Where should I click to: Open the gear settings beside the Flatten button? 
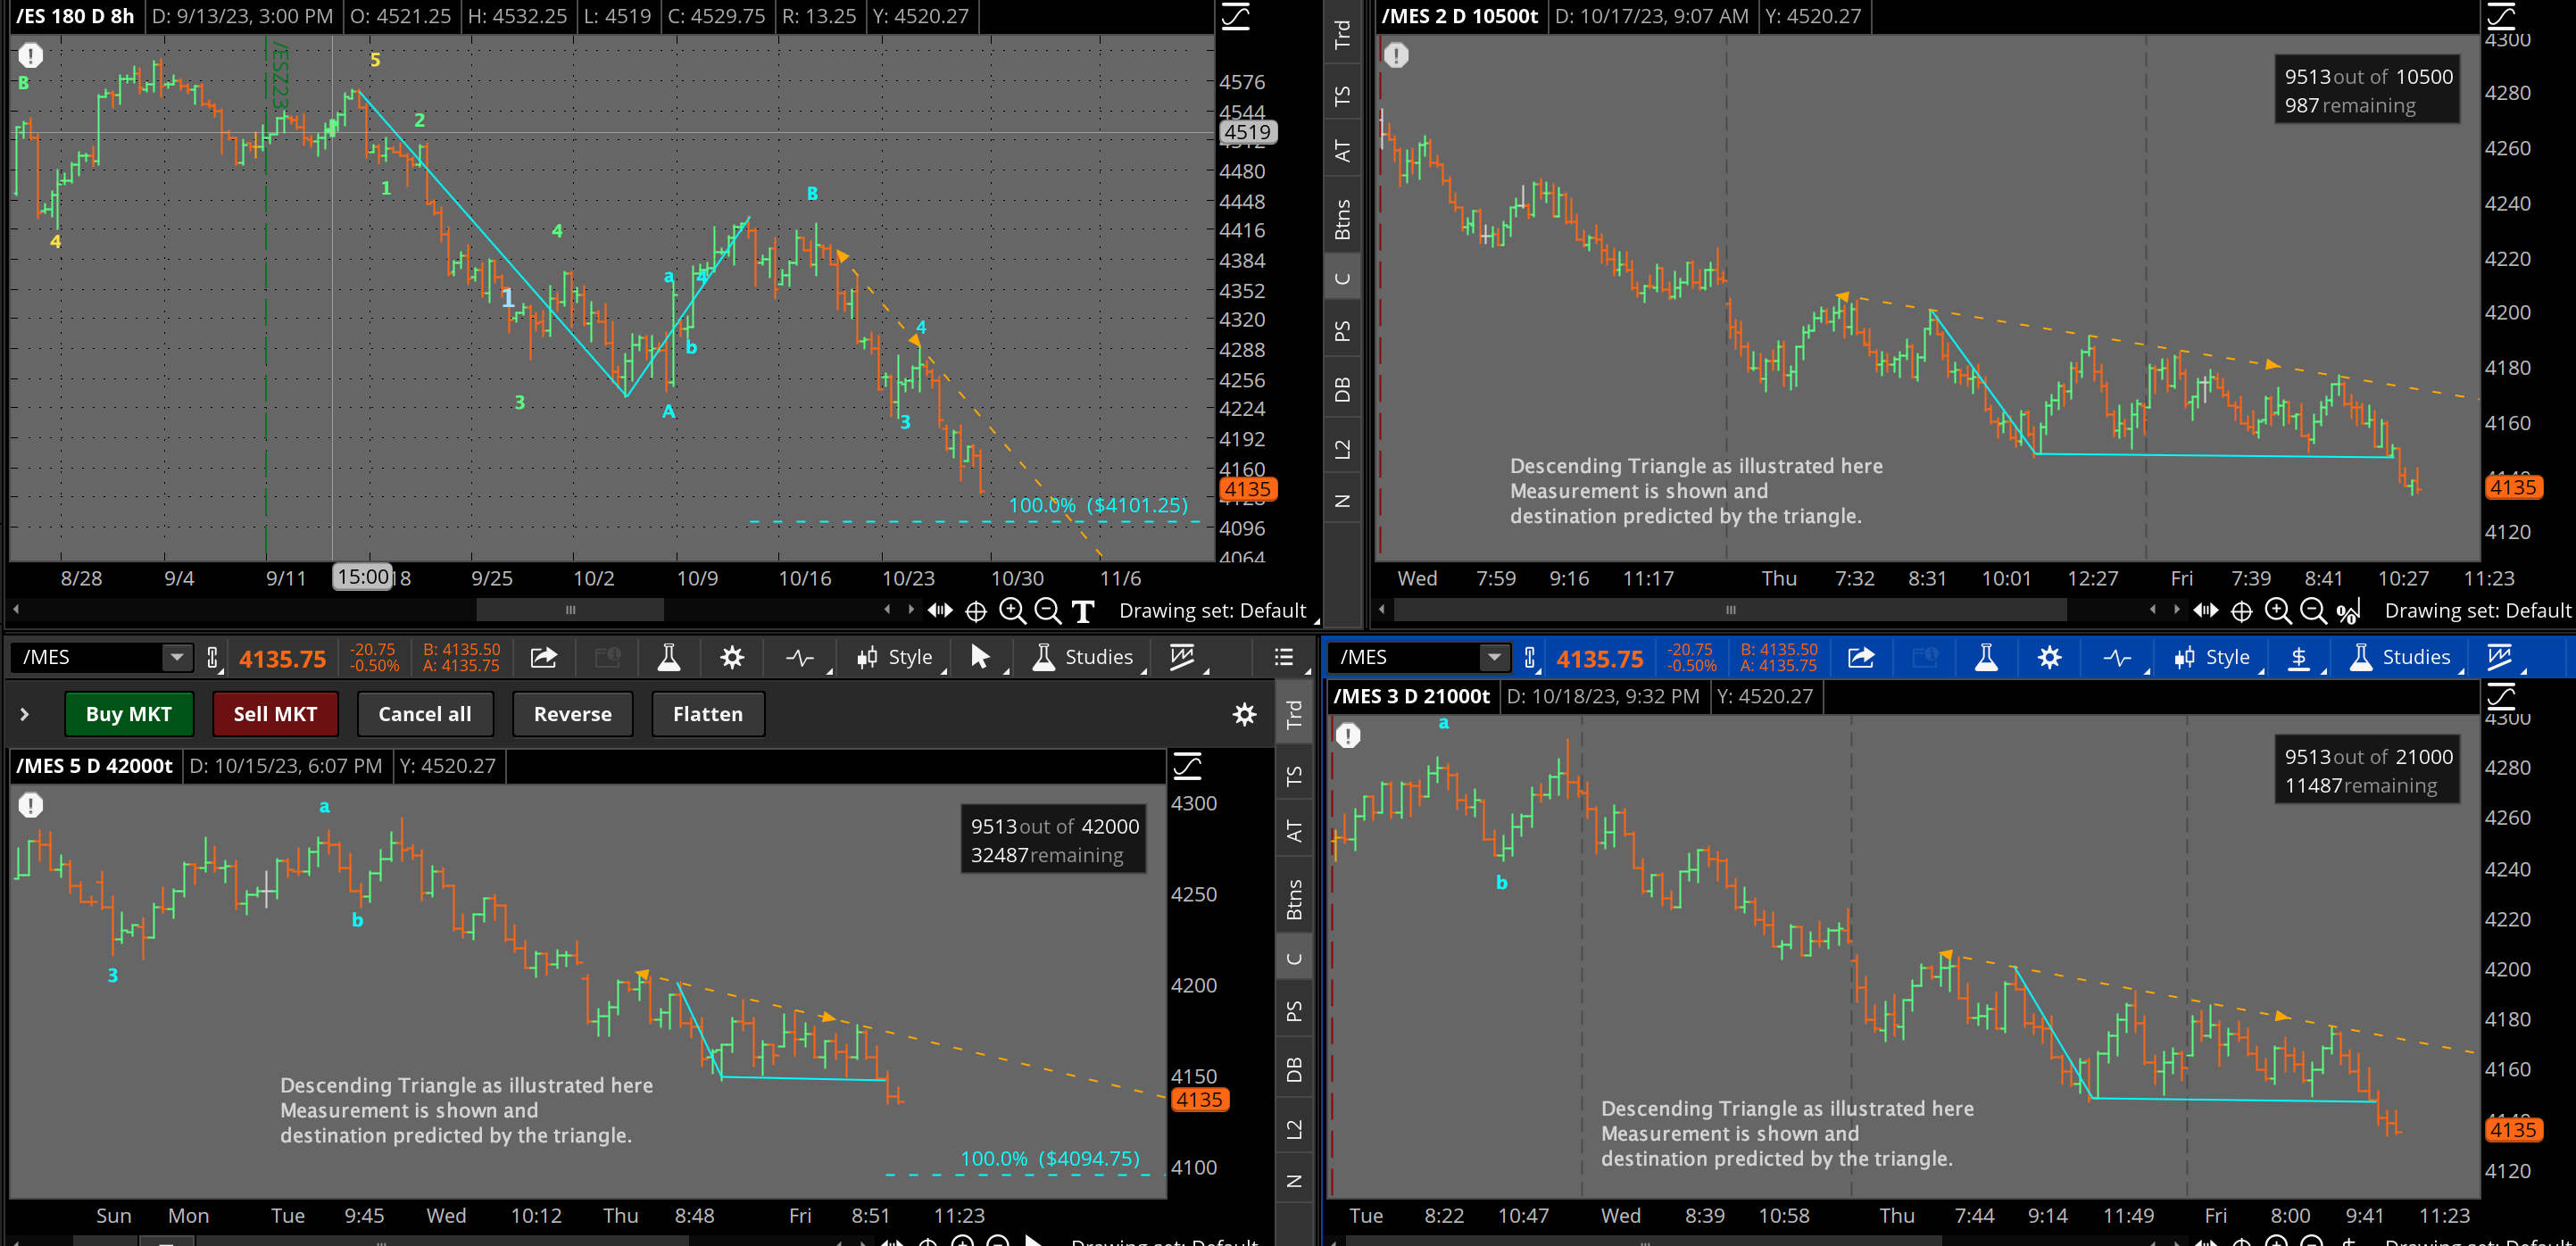point(1244,714)
